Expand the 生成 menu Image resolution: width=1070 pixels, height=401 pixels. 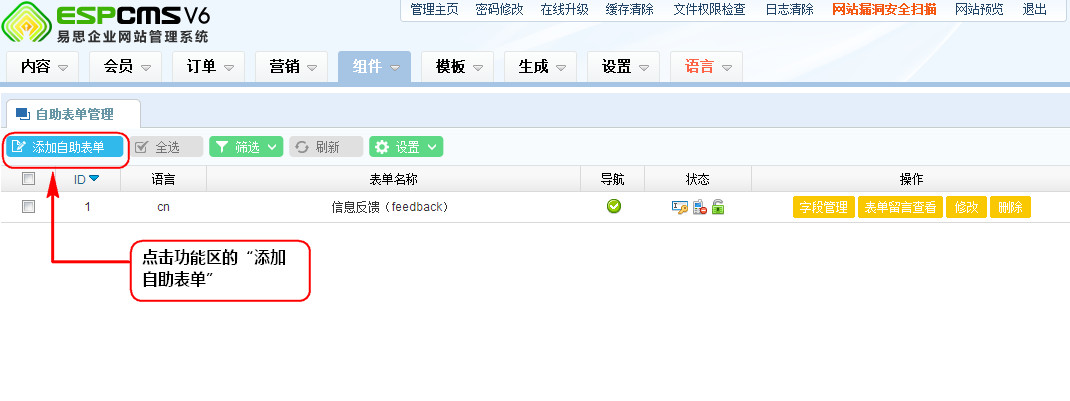point(541,67)
